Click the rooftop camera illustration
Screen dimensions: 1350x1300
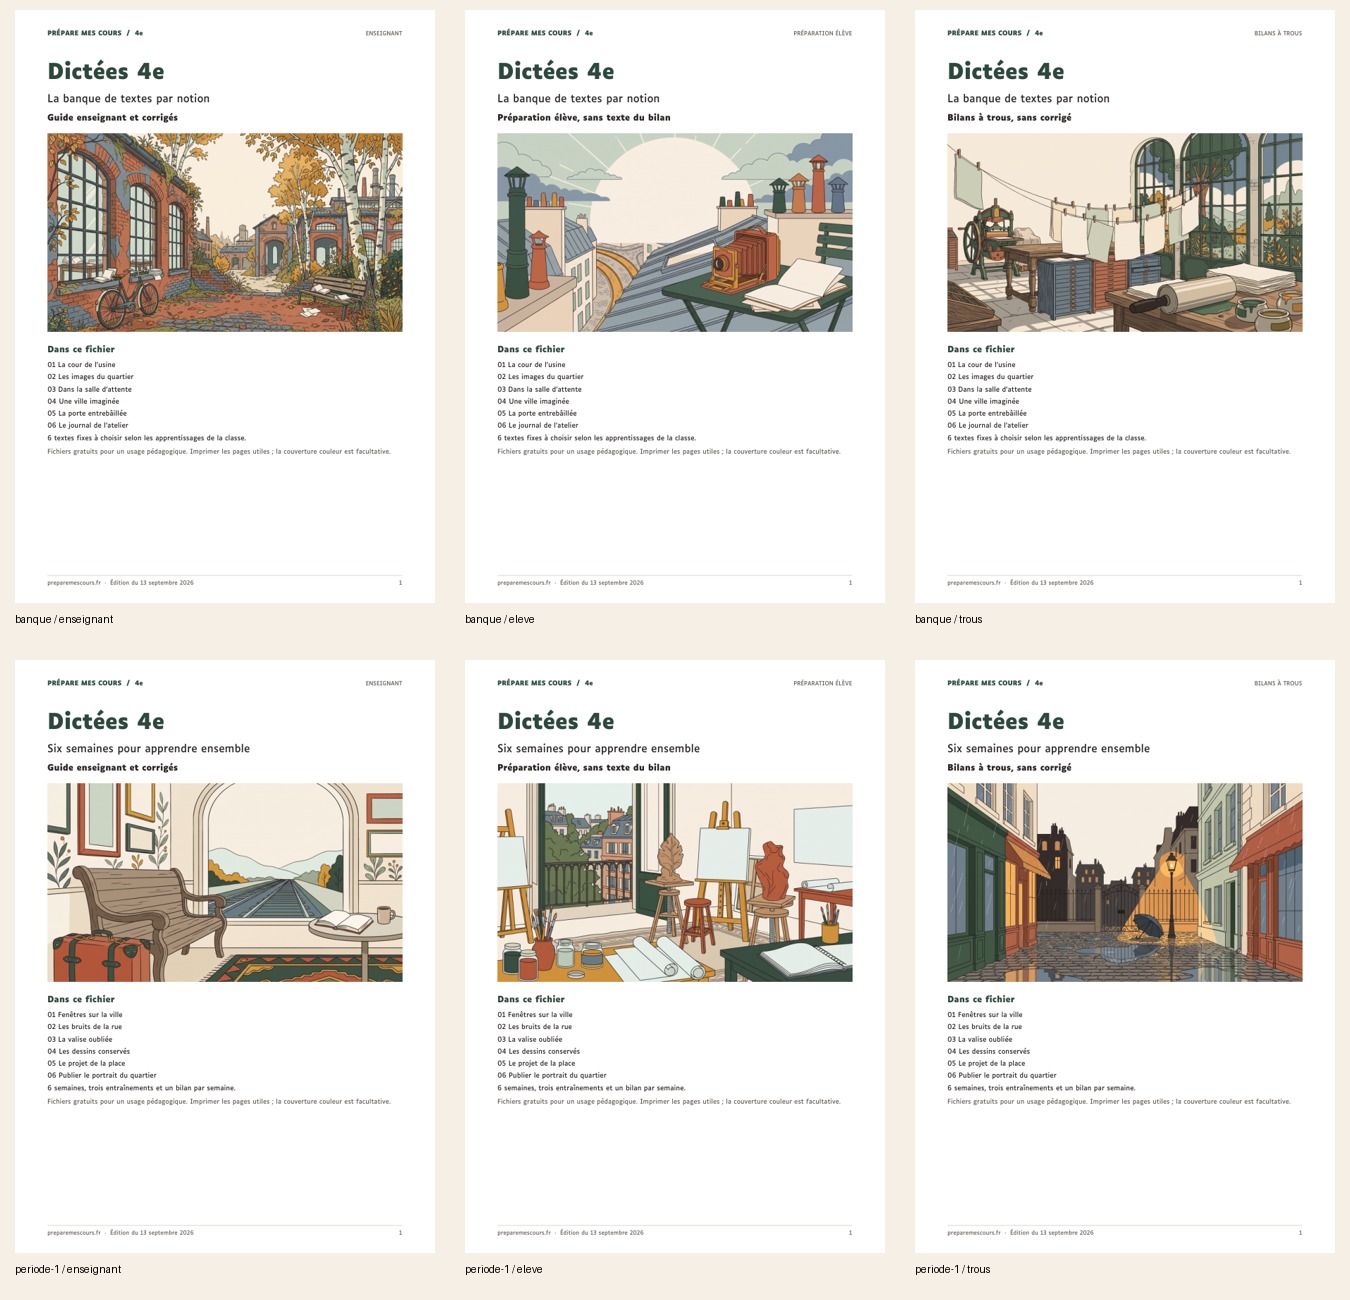point(675,232)
